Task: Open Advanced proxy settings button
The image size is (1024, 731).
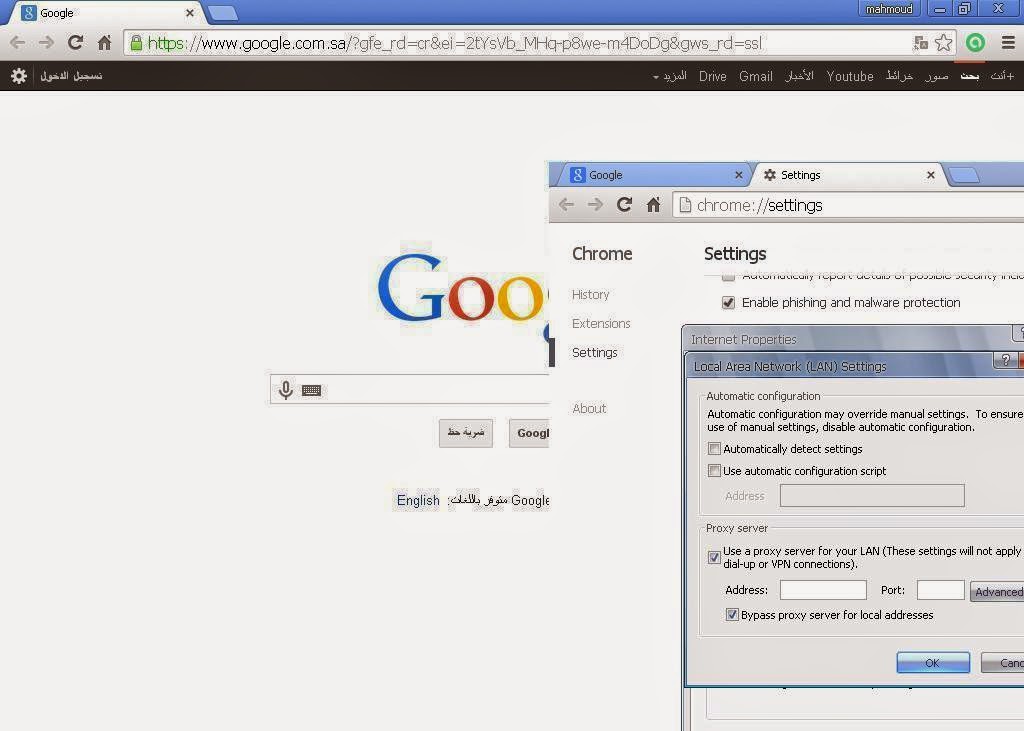Action: 997,591
